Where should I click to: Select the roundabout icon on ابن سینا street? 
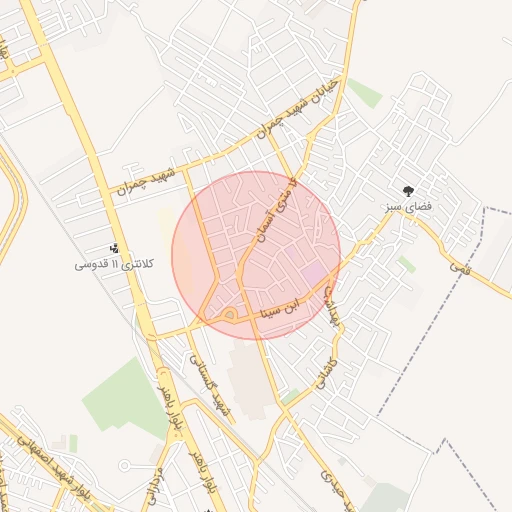(x=229, y=314)
